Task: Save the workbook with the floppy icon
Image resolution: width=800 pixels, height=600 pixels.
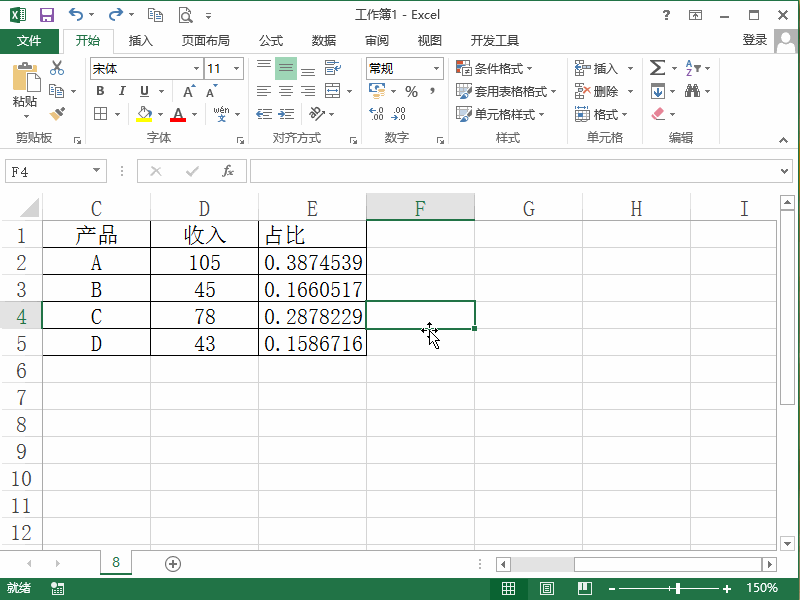Action: tap(46, 15)
